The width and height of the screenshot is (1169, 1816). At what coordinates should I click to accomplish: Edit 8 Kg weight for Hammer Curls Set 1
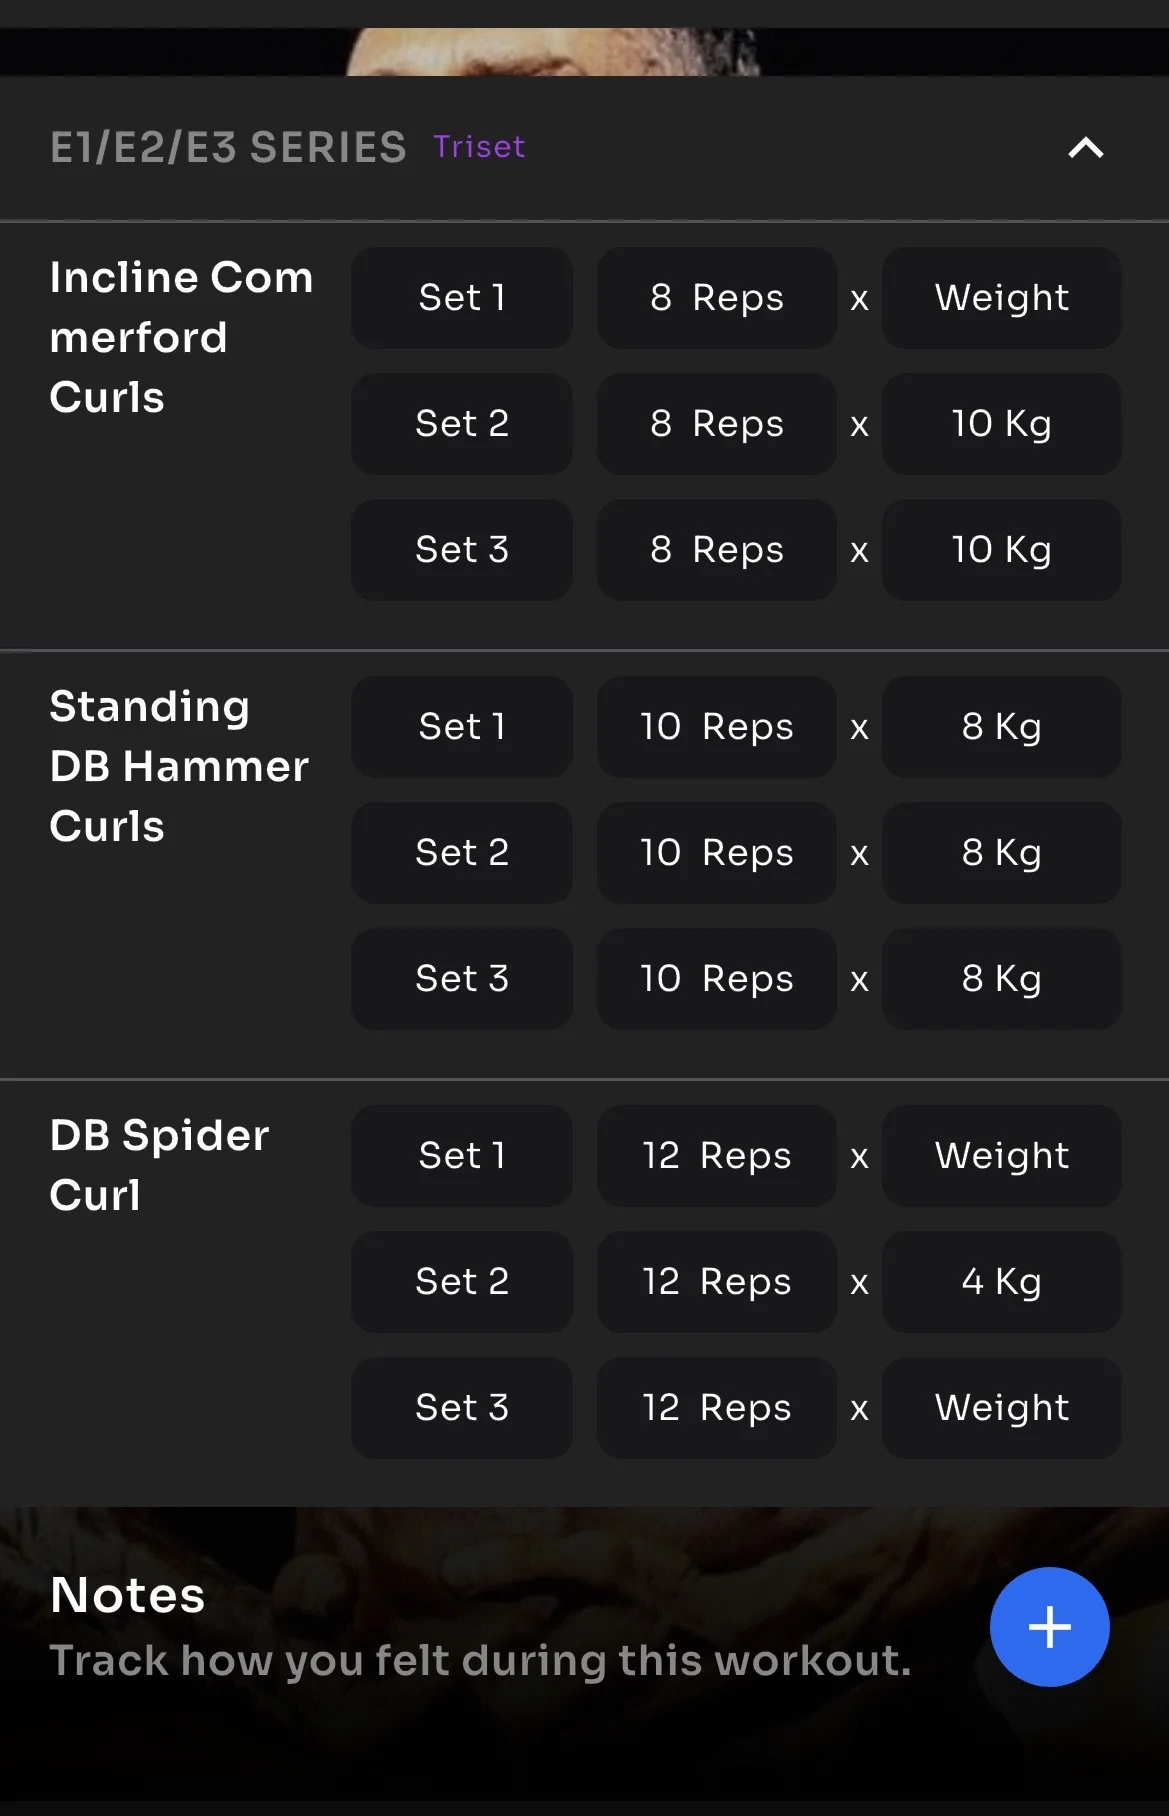click(x=1001, y=727)
